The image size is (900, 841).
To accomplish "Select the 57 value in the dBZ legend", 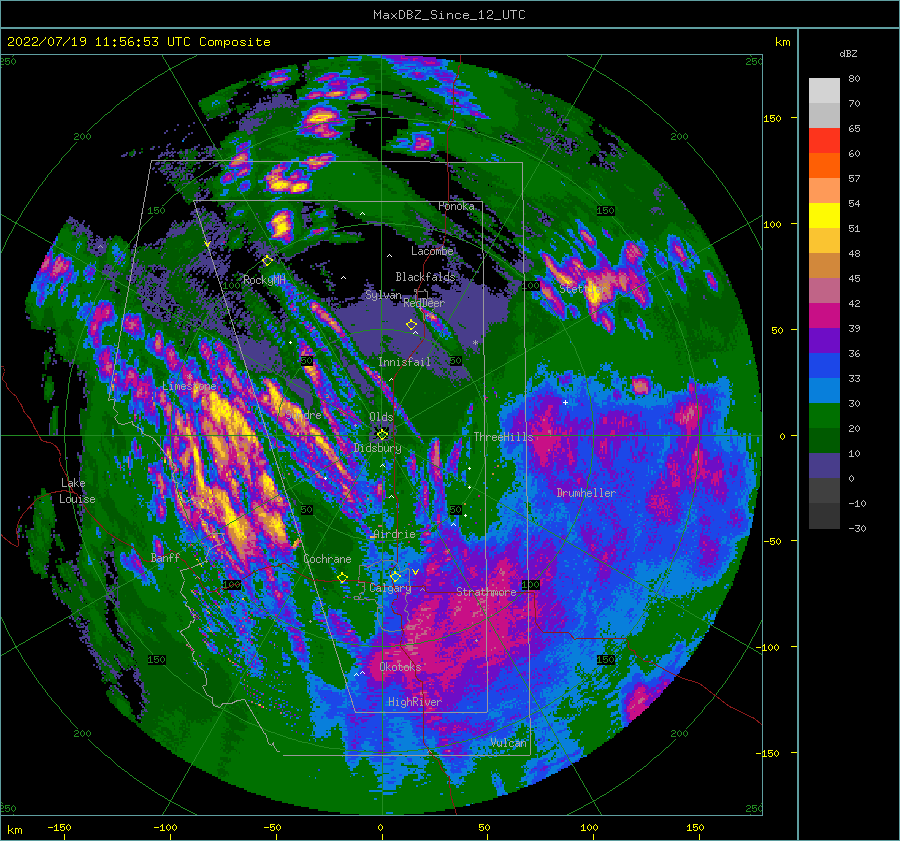I will point(854,179).
